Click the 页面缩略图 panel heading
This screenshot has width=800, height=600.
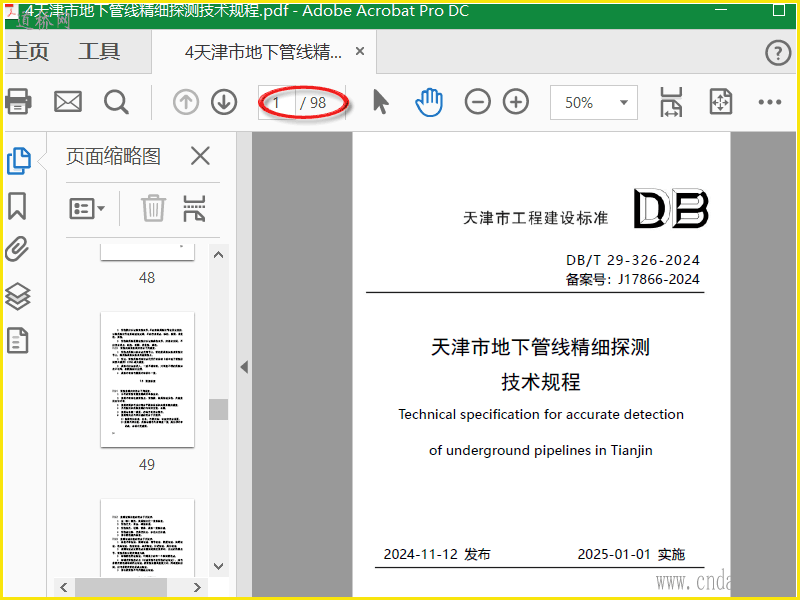pyautogui.click(x=113, y=156)
